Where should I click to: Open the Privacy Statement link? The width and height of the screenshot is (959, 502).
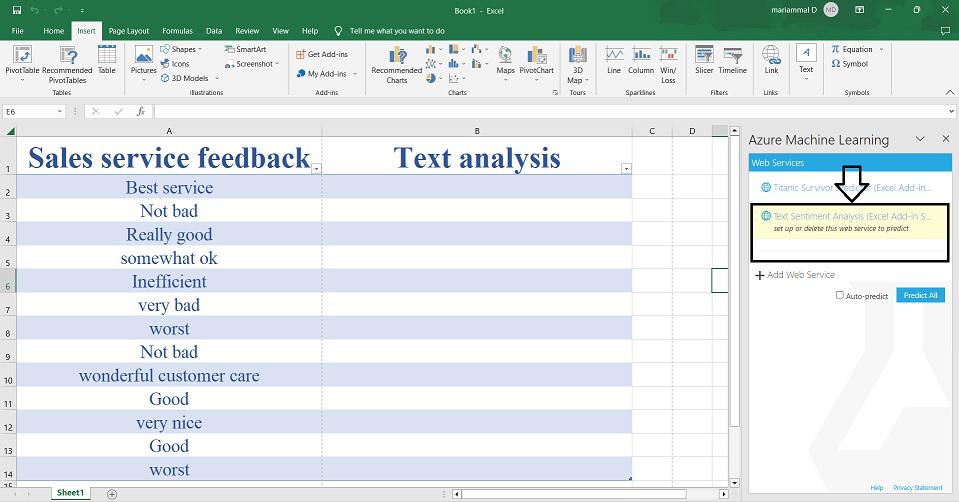click(917, 488)
